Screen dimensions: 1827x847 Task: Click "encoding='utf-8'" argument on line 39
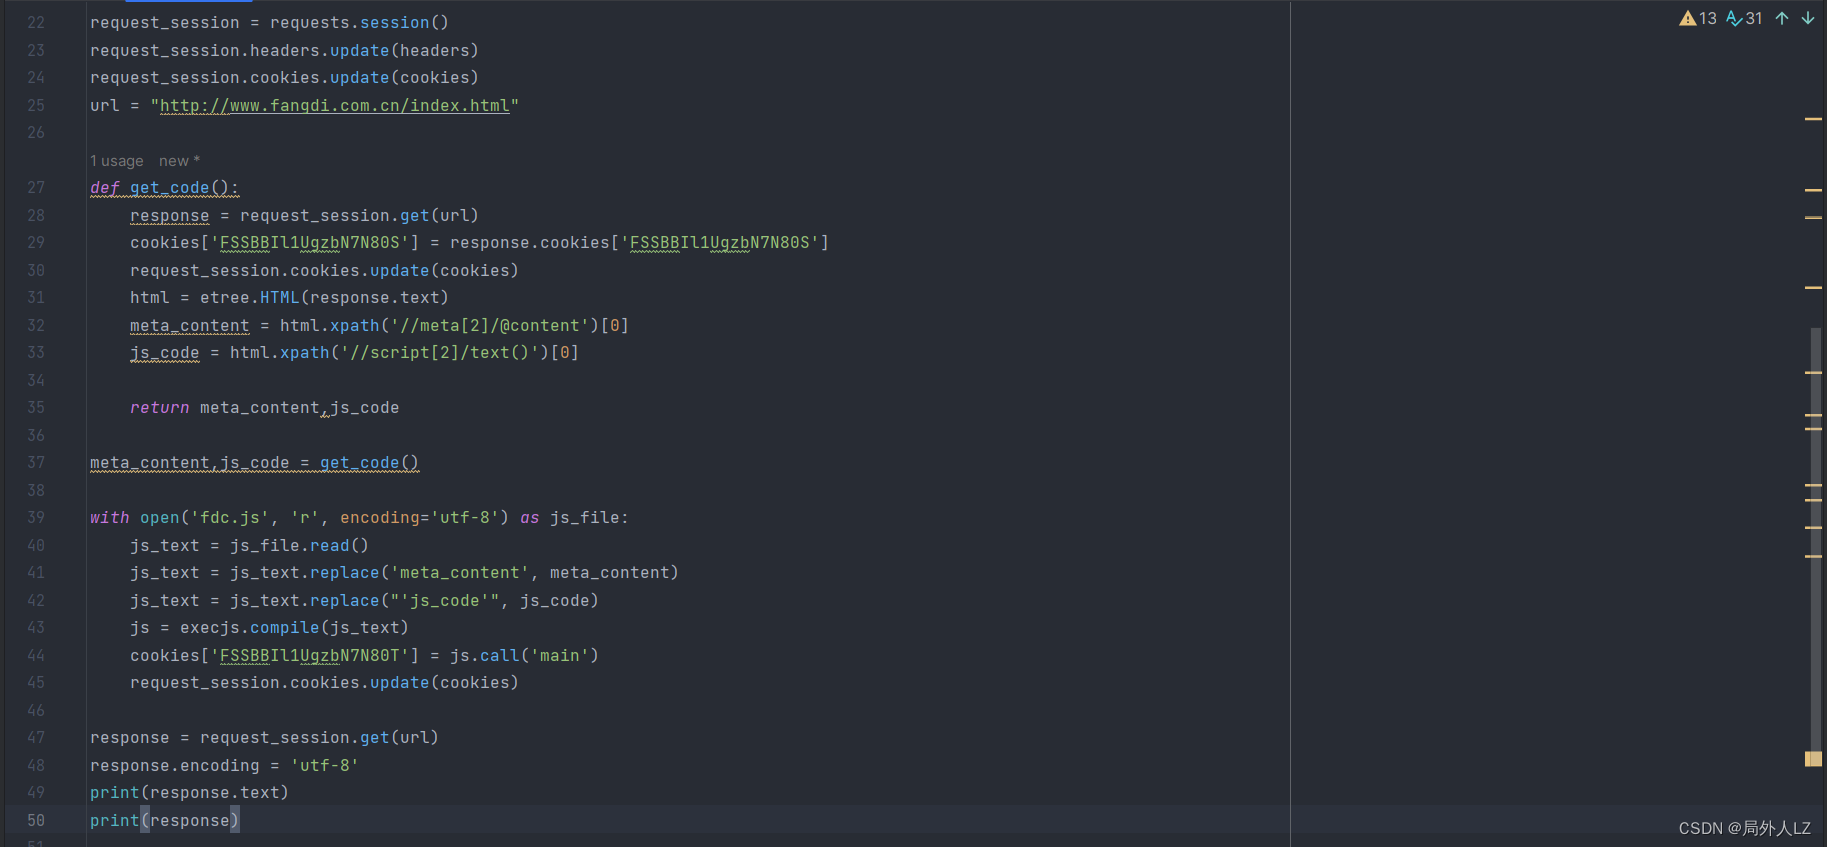point(420,518)
